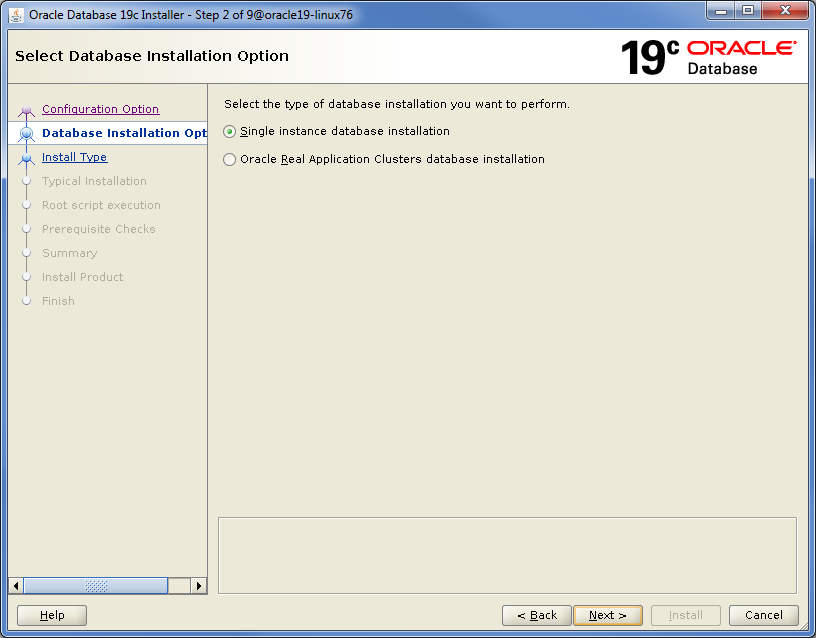Click the horizontal scrollbar thumb in sidebar
816x638 pixels.
click(95, 586)
